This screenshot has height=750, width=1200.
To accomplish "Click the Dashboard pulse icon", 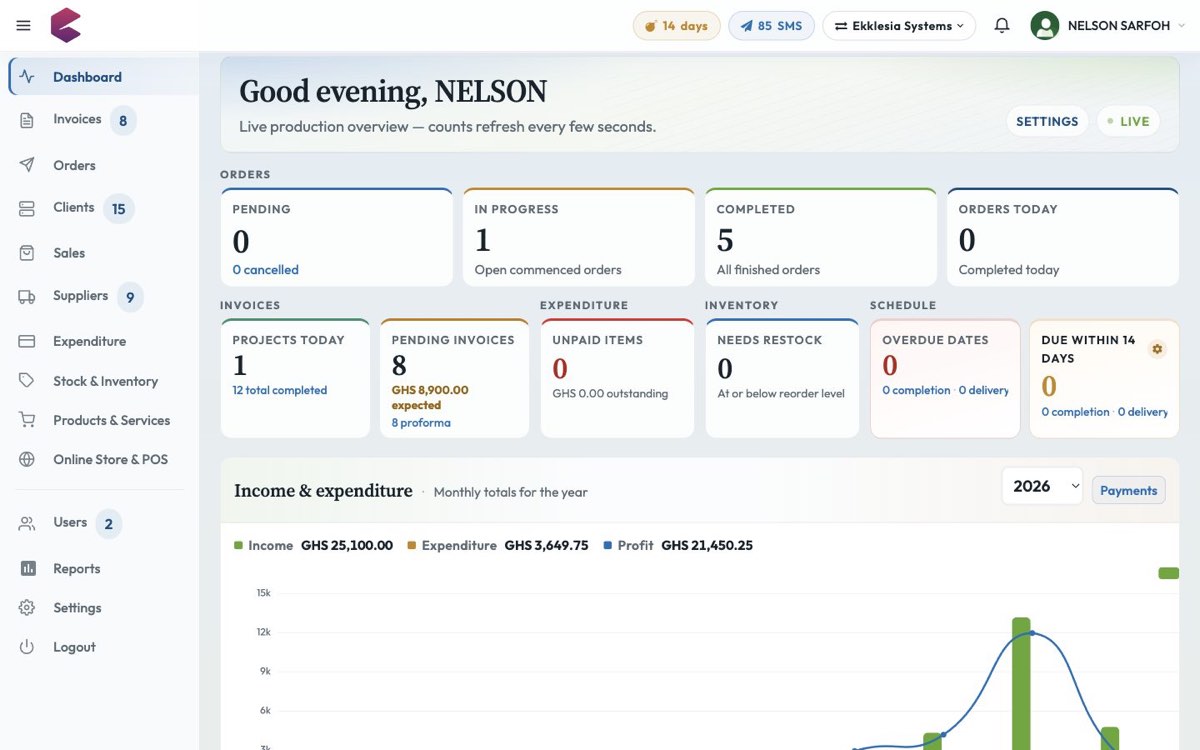I will click(x=27, y=77).
